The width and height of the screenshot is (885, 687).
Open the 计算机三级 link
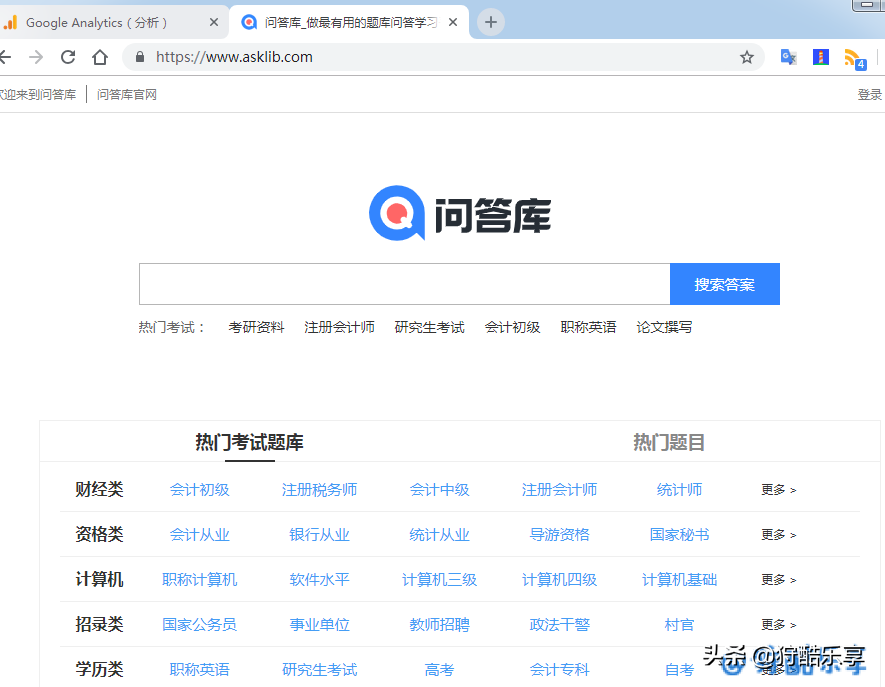[440, 580]
